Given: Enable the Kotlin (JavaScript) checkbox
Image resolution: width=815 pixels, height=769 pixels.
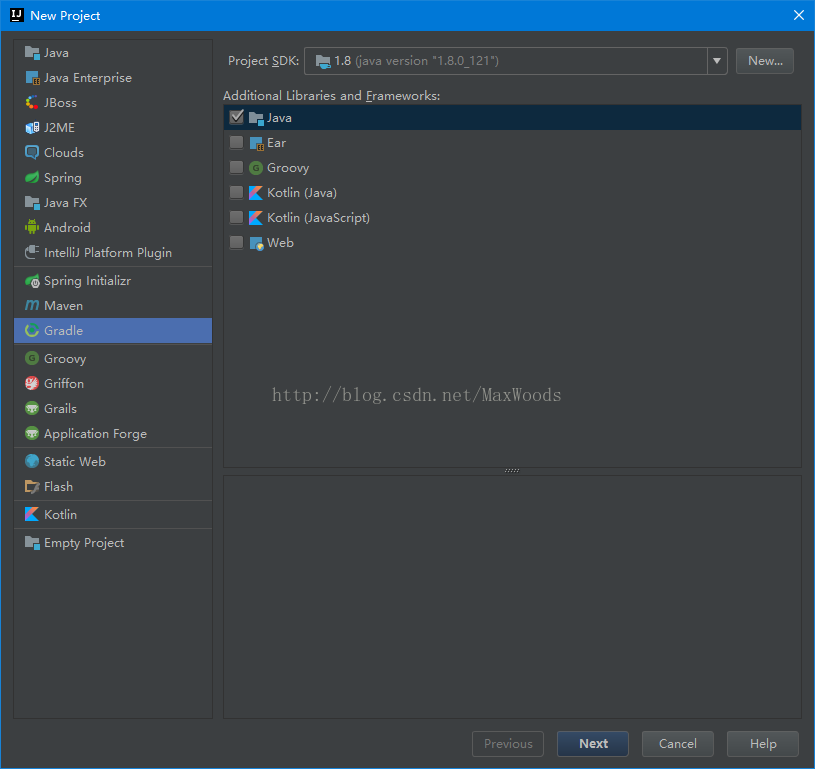Looking at the screenshot, I should [x=236, y=217].
